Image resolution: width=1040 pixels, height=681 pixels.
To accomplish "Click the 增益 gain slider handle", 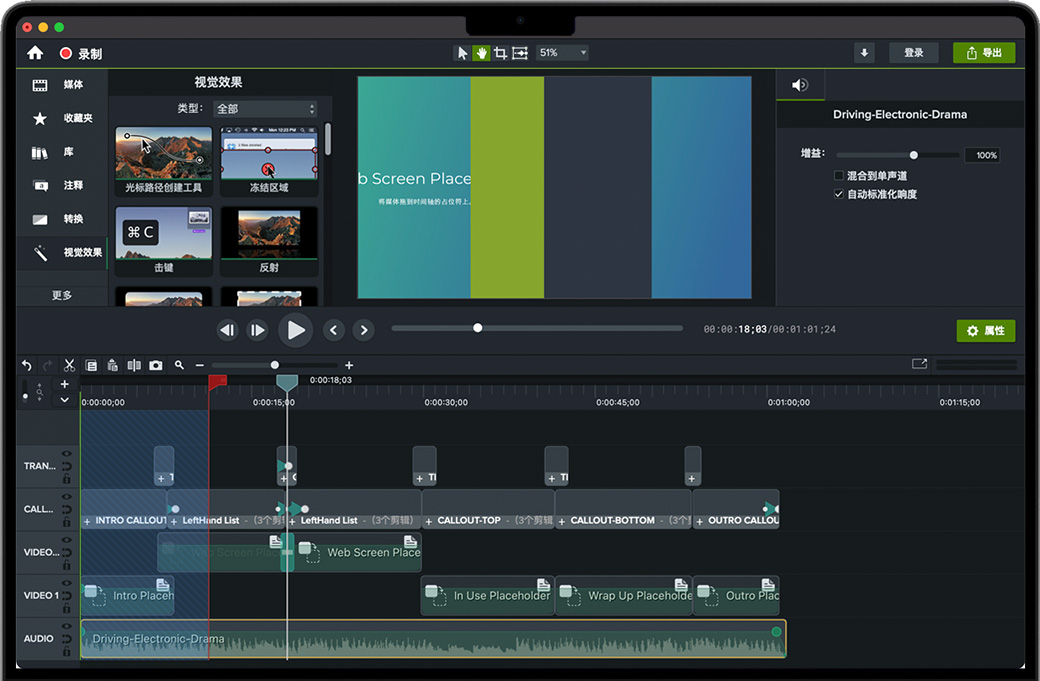I will (913, 155).
